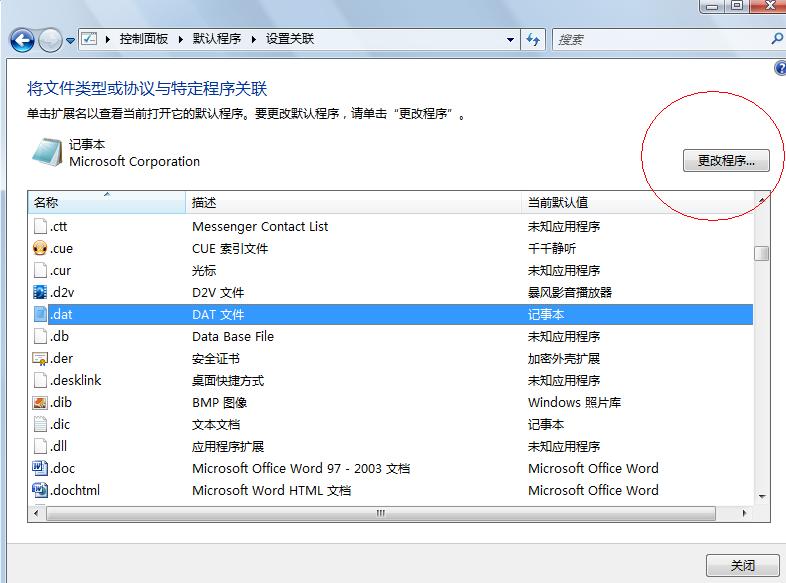This screenshot has width=786, height=583.
Task: Minimize the window using title bar button
Action: point(712,6)
